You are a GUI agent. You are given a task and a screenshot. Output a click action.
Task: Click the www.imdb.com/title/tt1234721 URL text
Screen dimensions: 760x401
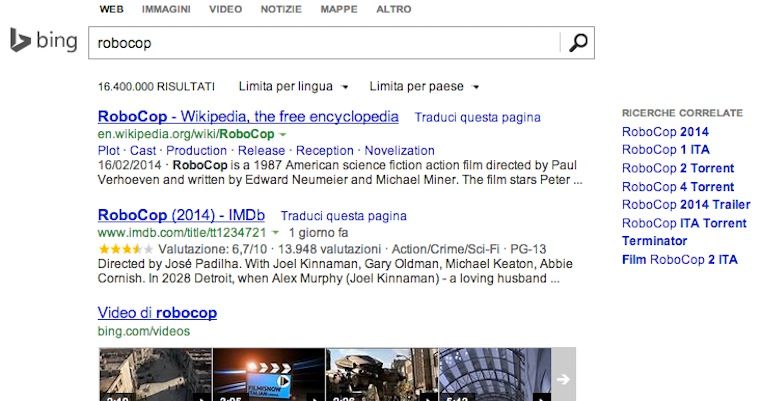182,232
